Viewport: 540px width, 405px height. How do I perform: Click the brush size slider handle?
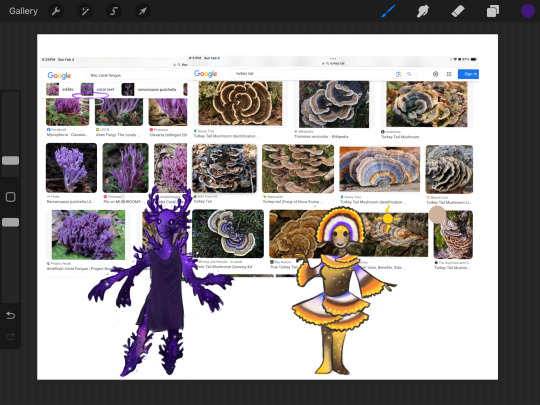(x=11, y=160)
